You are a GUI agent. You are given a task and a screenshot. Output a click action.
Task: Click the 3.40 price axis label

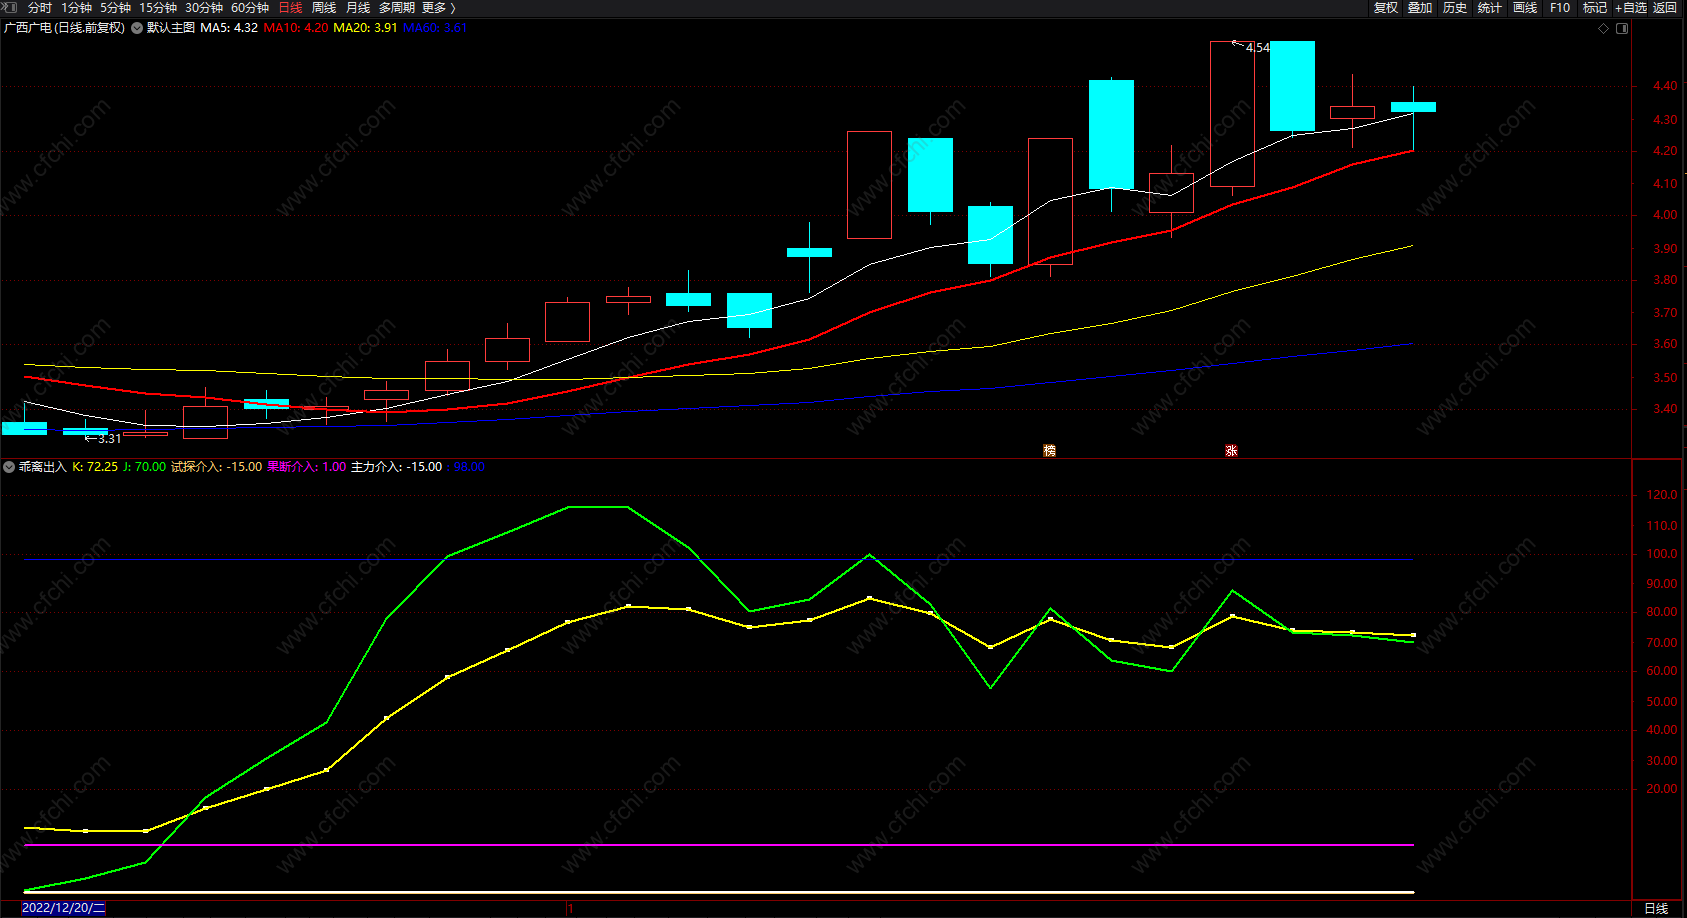pyautogui.click(x=1665, y=409)
